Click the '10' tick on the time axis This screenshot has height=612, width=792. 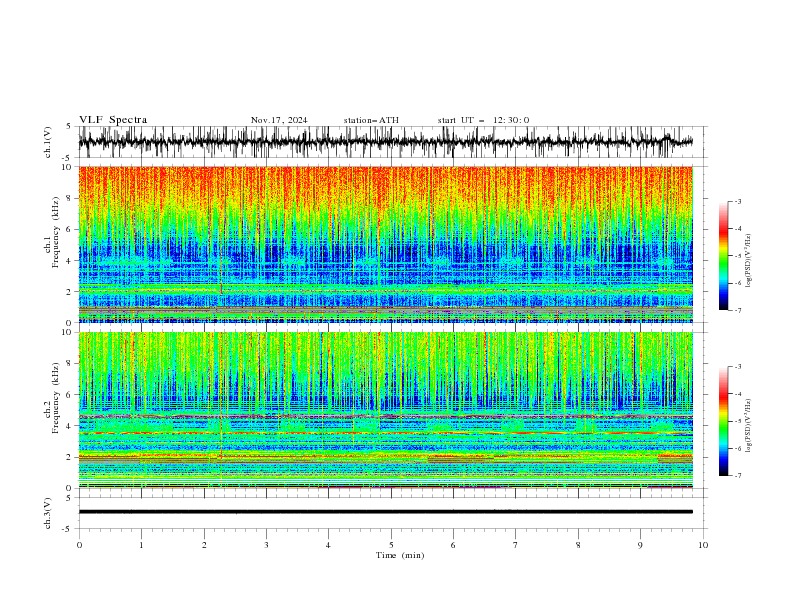click(x=703, y=545)
